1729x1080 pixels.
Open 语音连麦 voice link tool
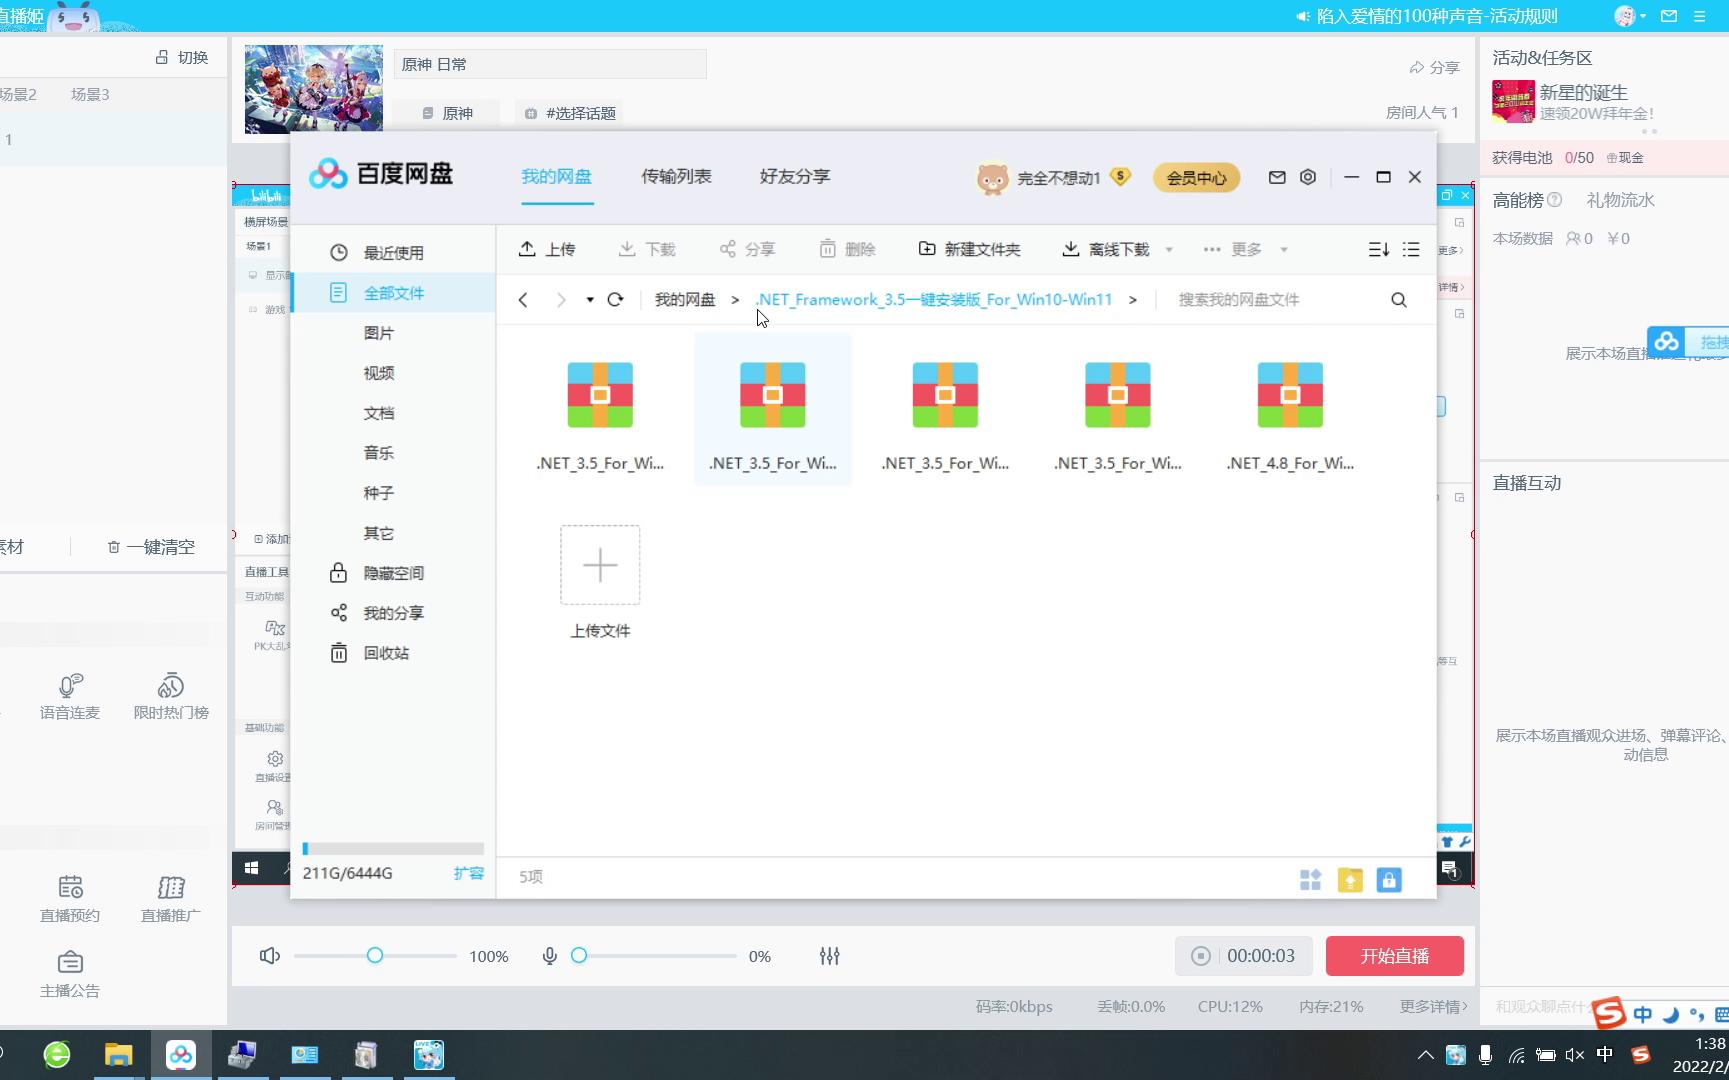point(70,697)
